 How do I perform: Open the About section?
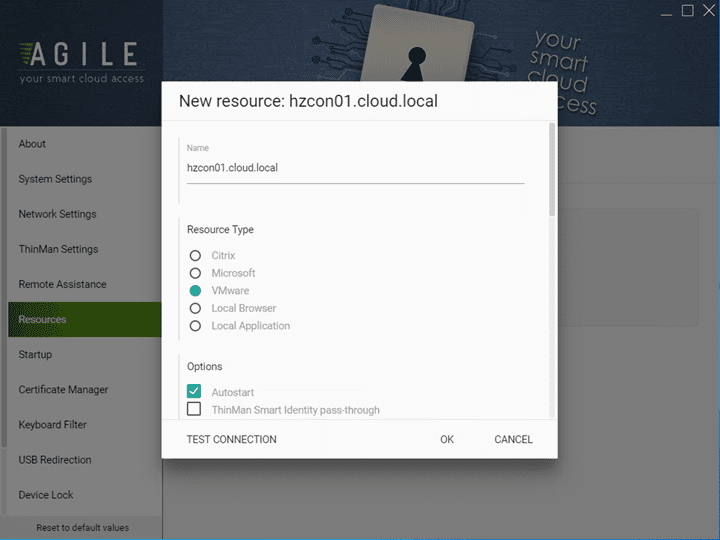(x=84, y=144)
